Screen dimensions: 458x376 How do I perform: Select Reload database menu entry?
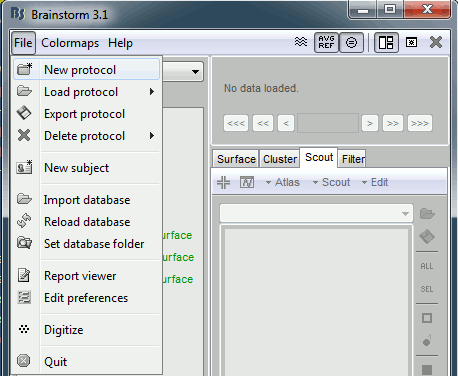[x=86, y=222]
